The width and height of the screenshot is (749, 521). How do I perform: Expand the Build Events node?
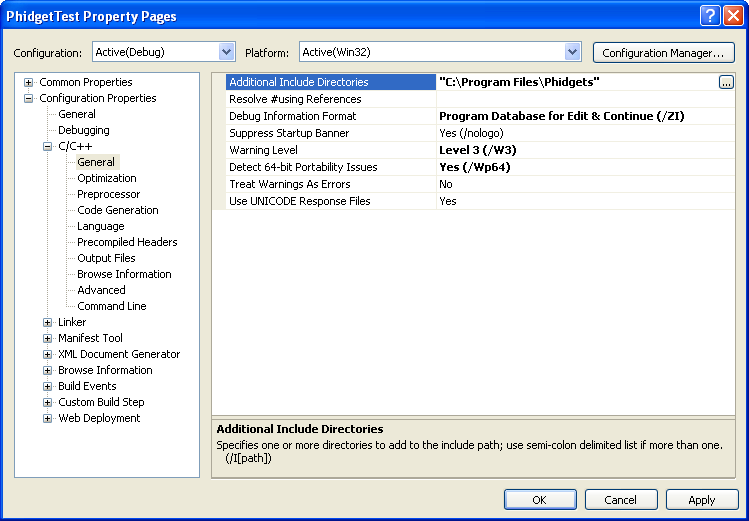47,386
